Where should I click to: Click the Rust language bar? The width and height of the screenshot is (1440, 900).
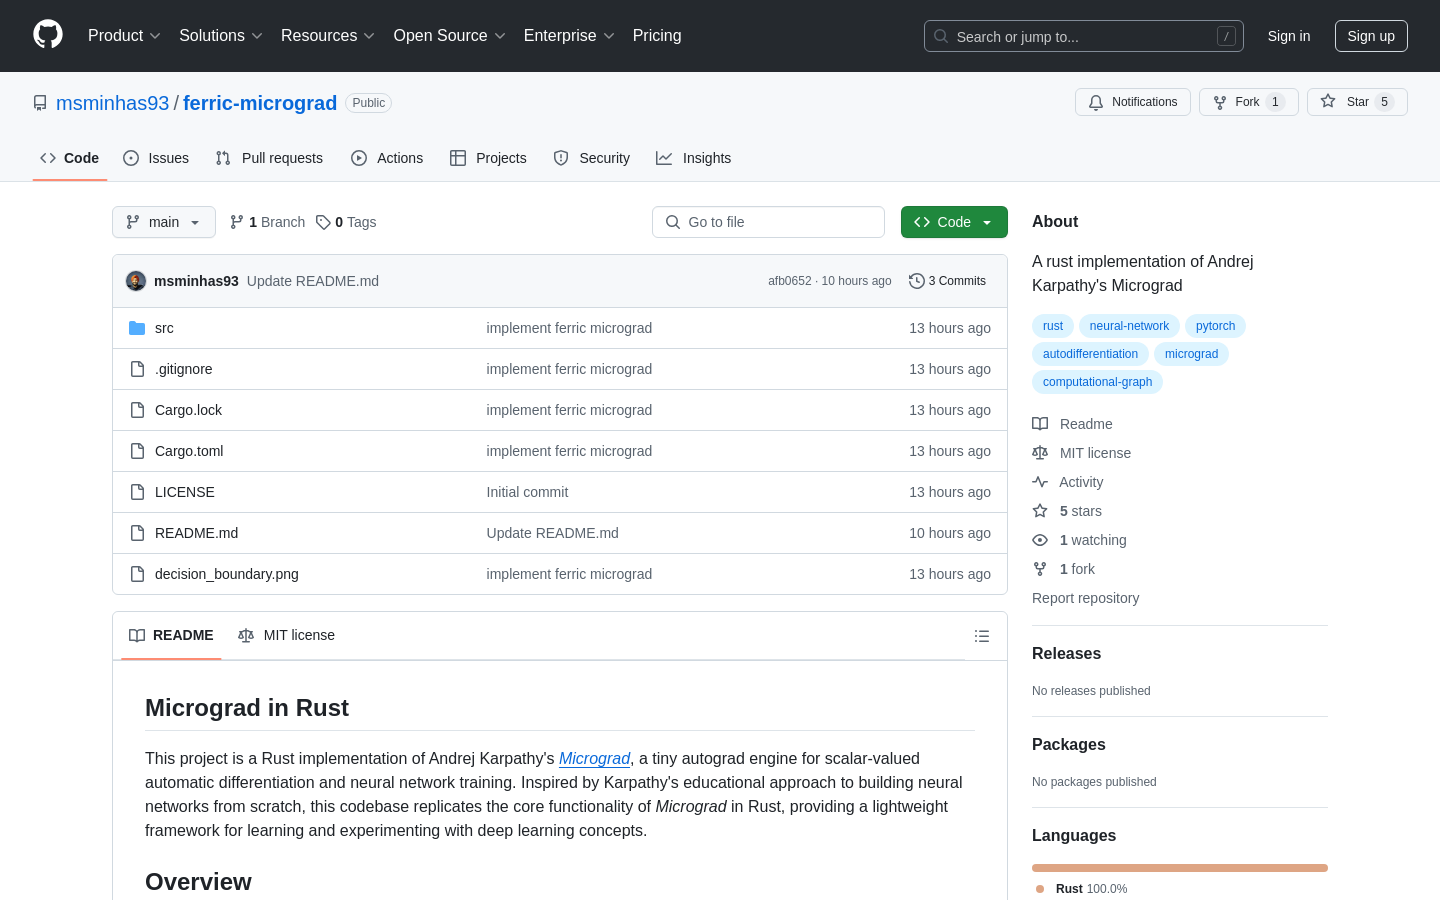tap(1180, 868)
